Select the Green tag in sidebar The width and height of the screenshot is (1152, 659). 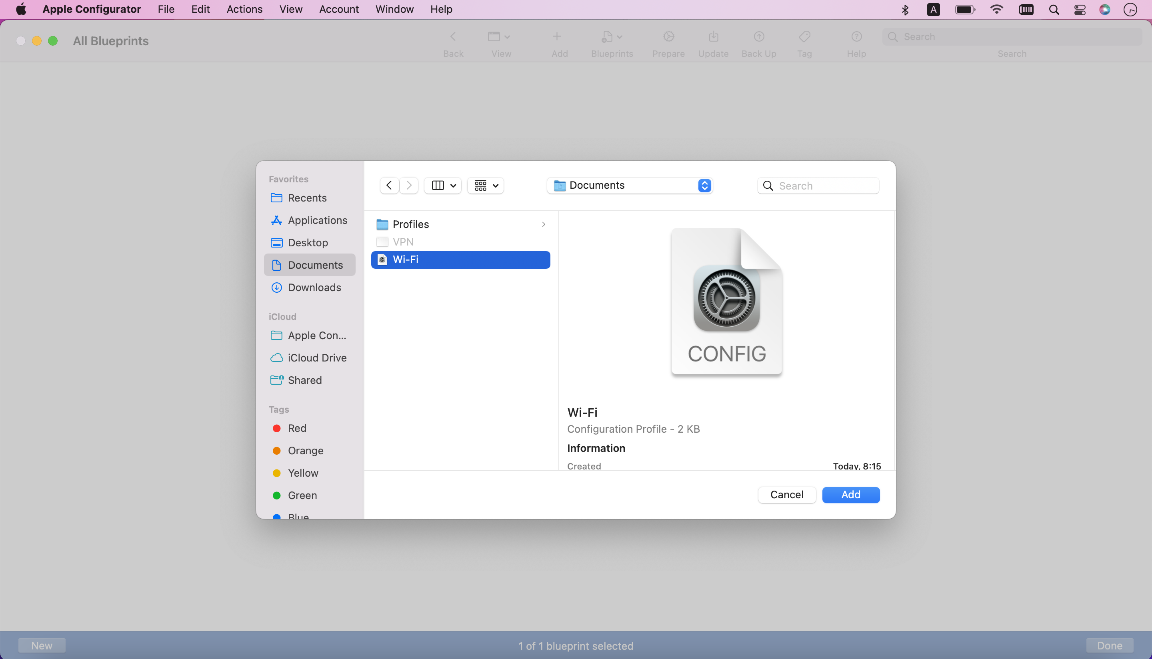point(302,495)
